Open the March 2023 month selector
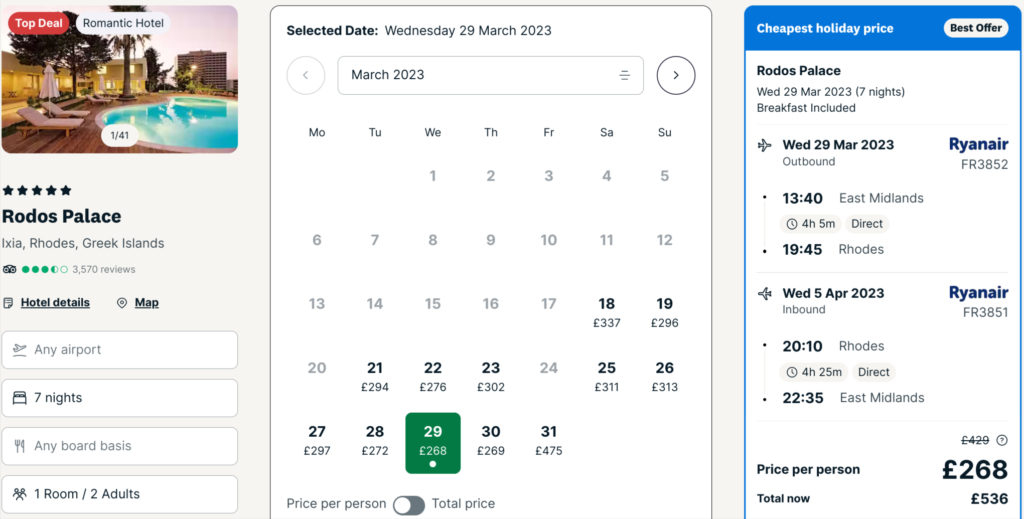 490,75
